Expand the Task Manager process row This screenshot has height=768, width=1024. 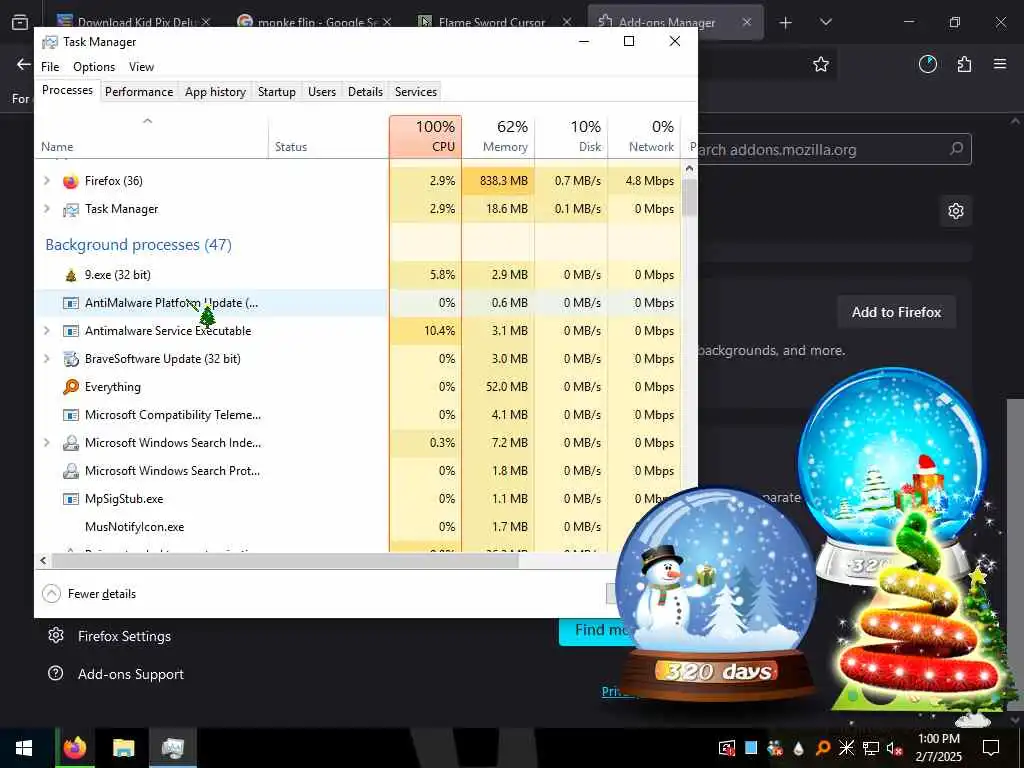pyautogui.click(x=46, y=208)
